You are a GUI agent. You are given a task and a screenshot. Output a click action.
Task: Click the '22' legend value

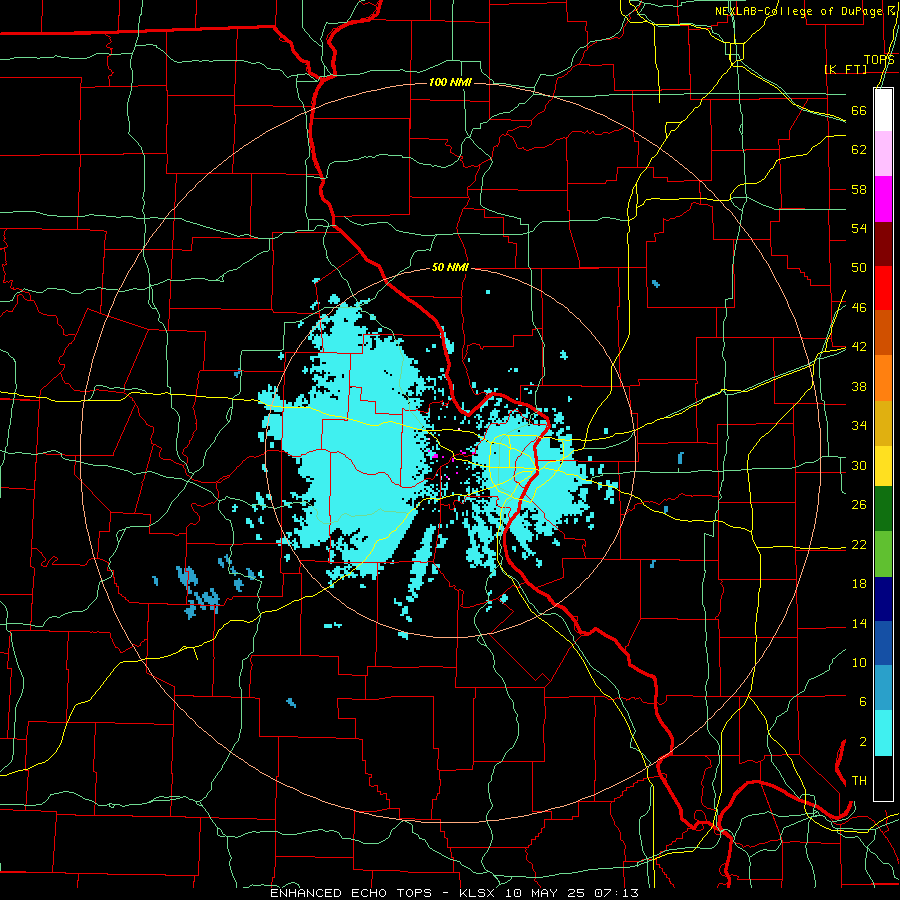[x=859, y=544]
